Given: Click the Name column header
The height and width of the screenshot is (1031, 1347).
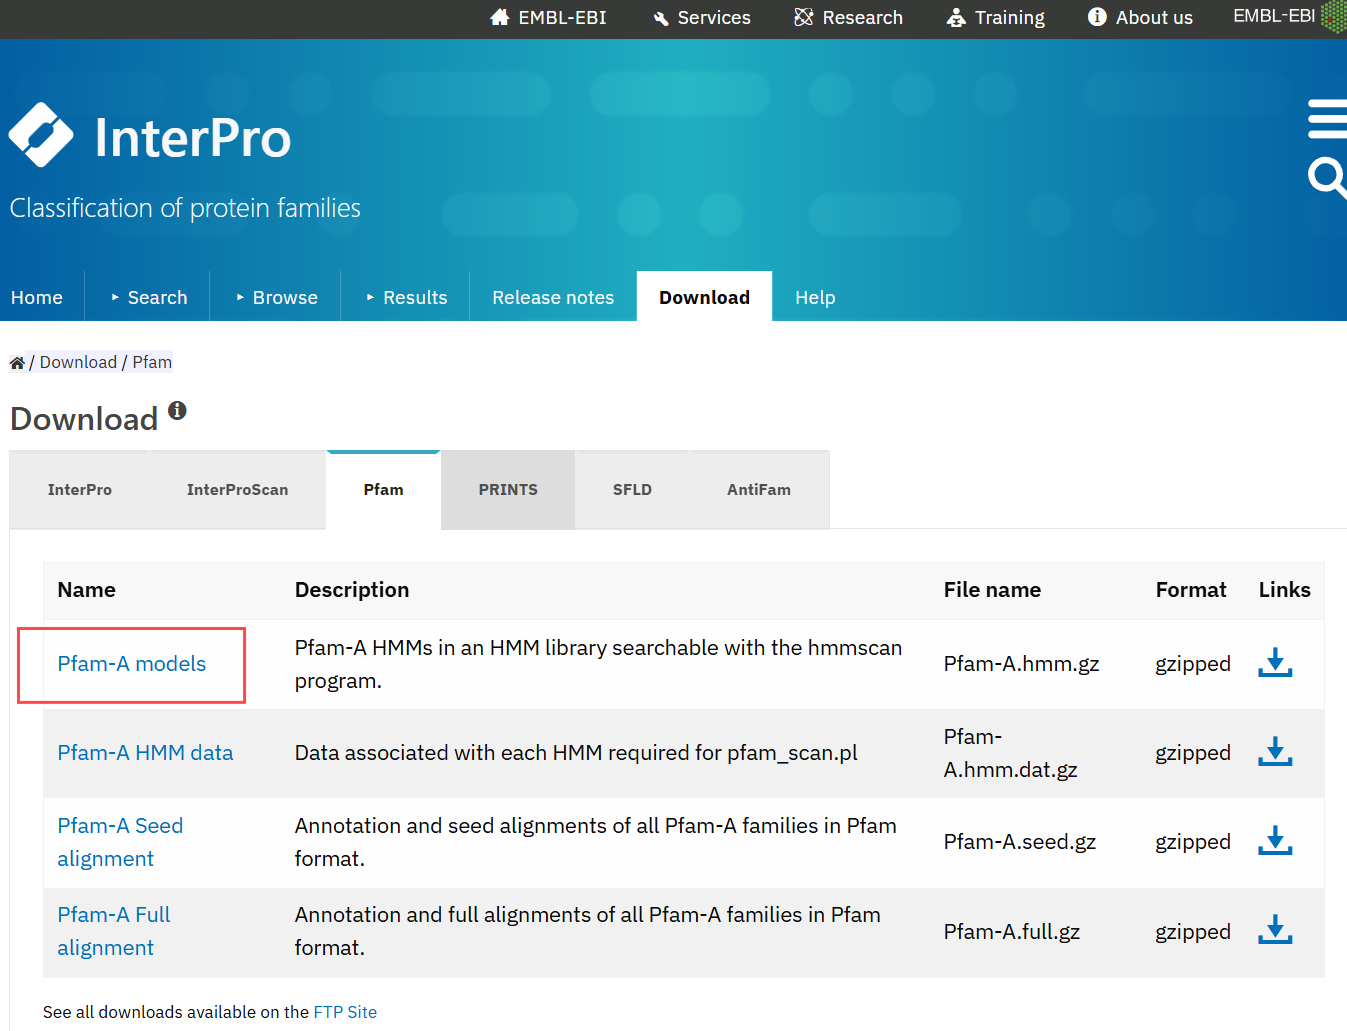Looking at the screenshot, I should point(87,590).
